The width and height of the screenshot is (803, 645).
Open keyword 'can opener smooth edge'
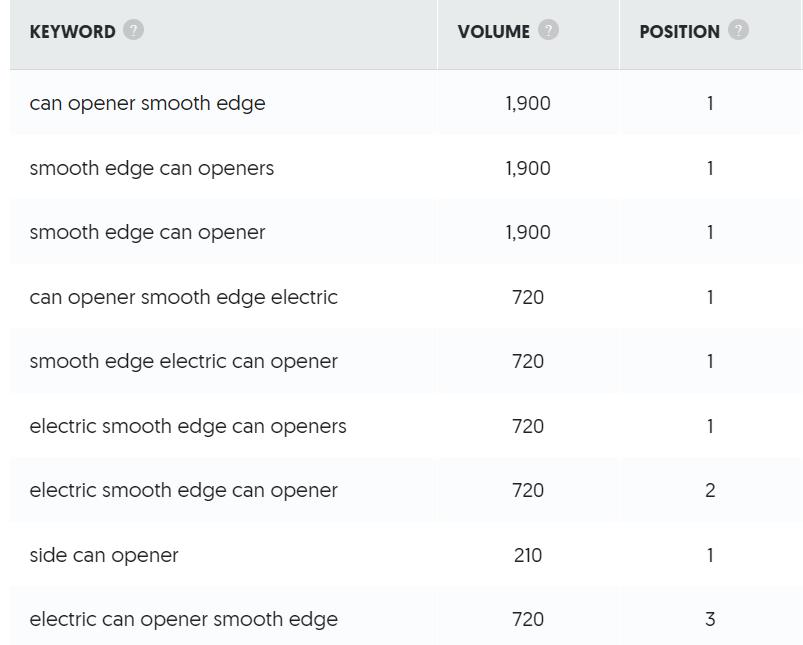point(148,104)
